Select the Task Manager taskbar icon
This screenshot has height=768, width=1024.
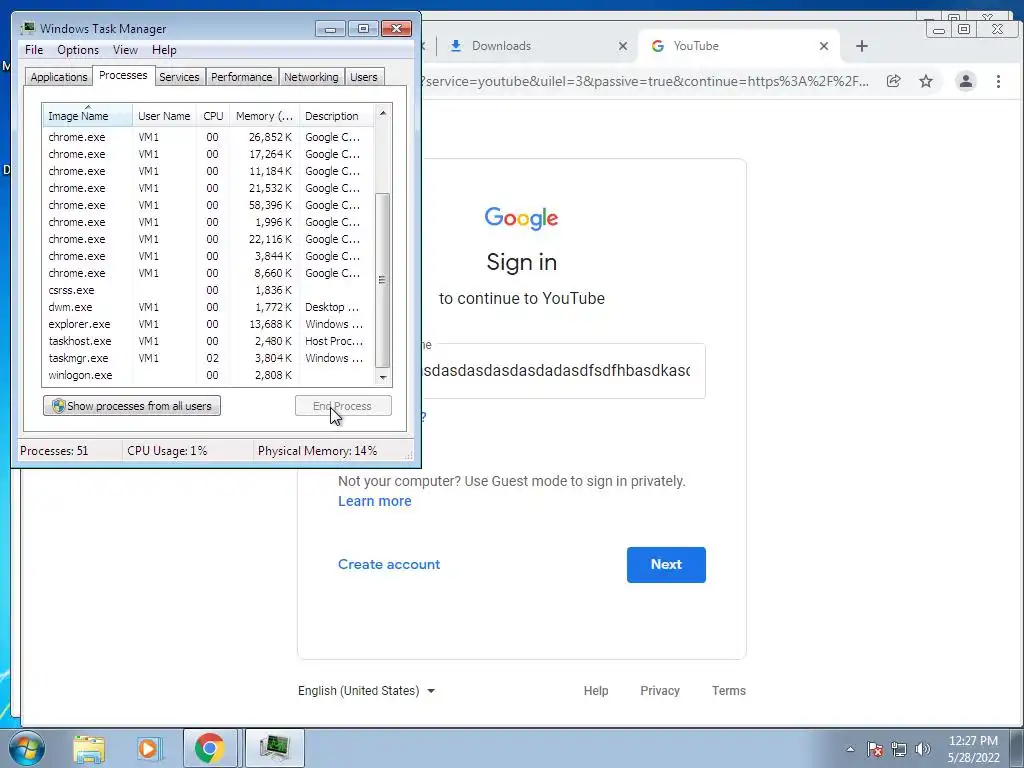pos(274,748)
